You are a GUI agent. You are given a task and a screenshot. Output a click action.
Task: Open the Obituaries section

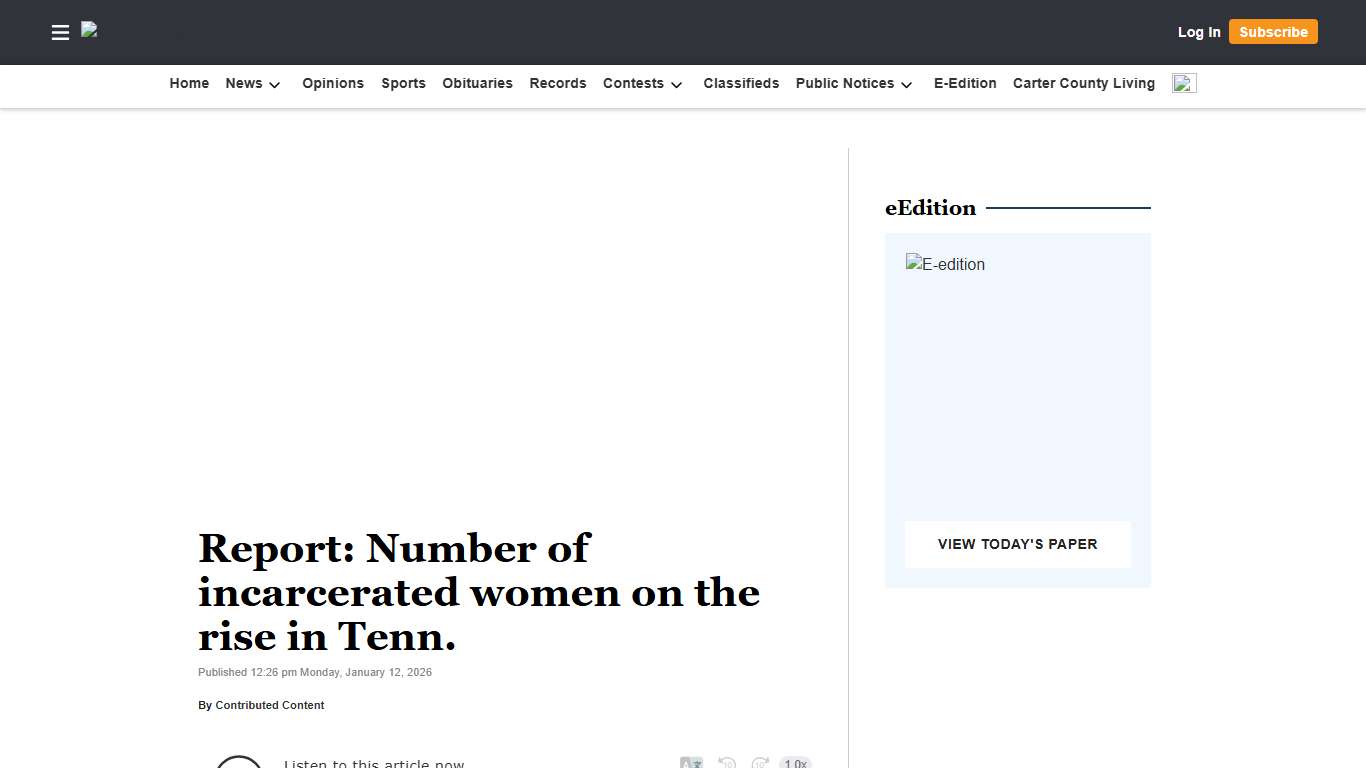click(477, 83)
